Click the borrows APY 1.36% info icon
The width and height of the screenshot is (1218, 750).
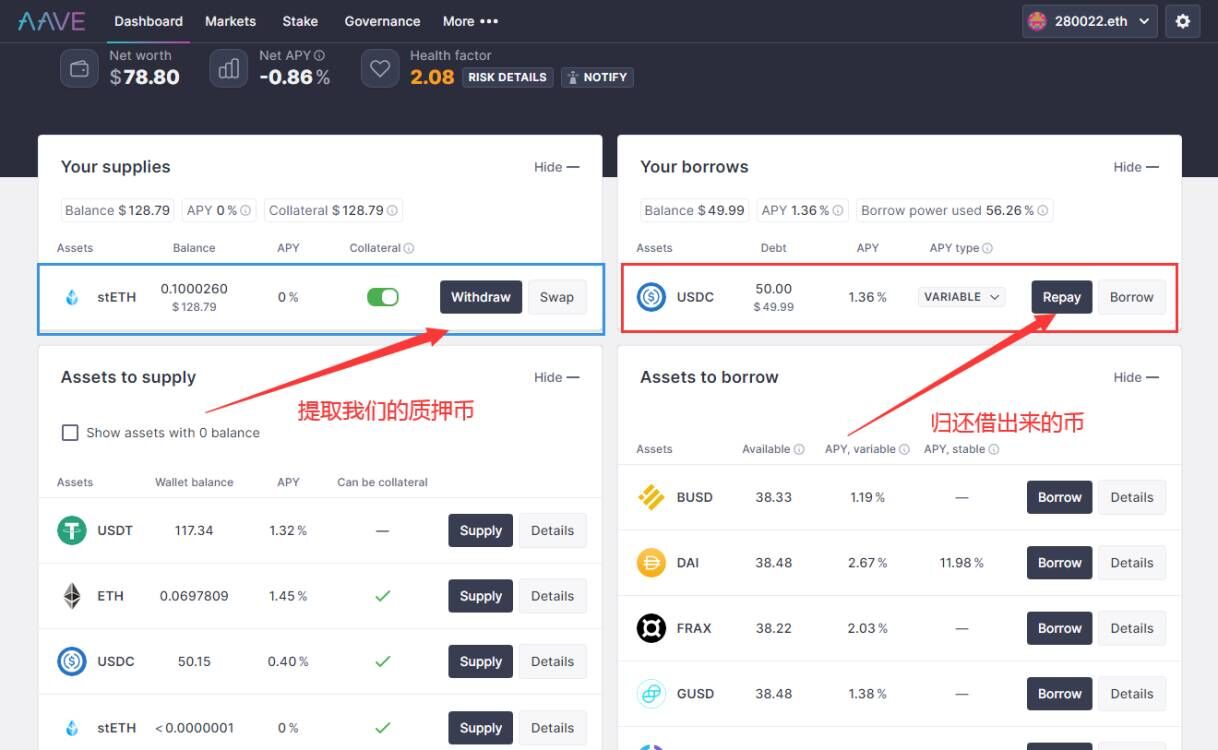838,211
